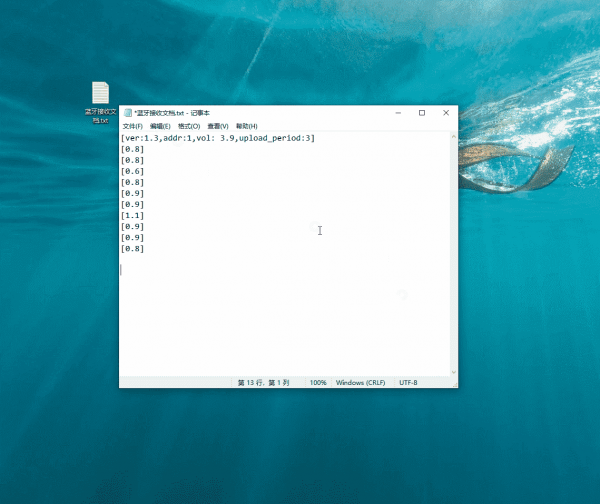This screenshot has width=600, height=504.
Task: Open the 编辑(E) menu
Action: click(x=161, y=126)
